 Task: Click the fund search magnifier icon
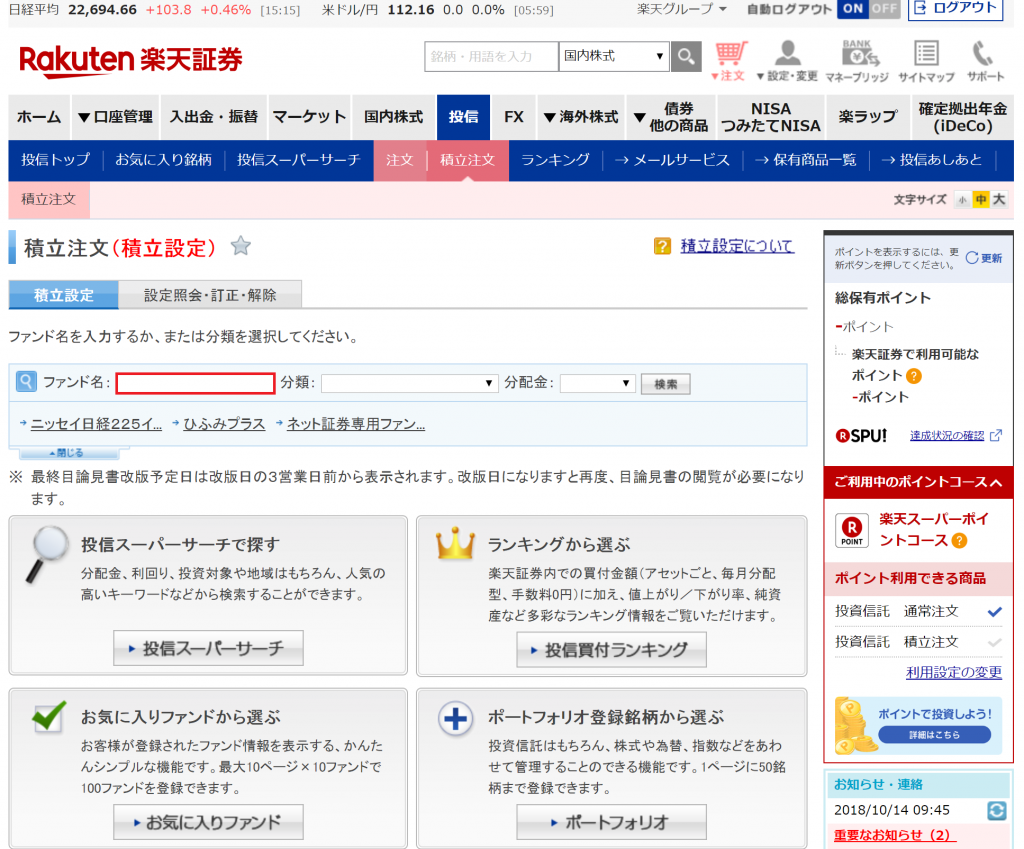(26, 381)
